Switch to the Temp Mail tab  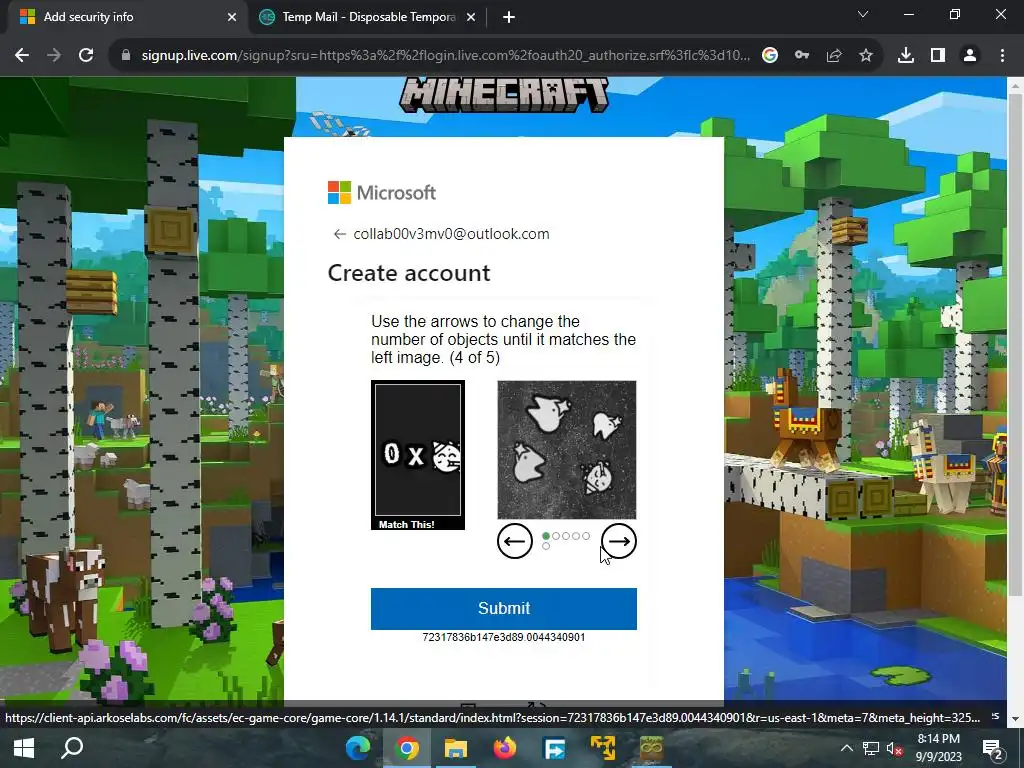[x=368, y=17]
